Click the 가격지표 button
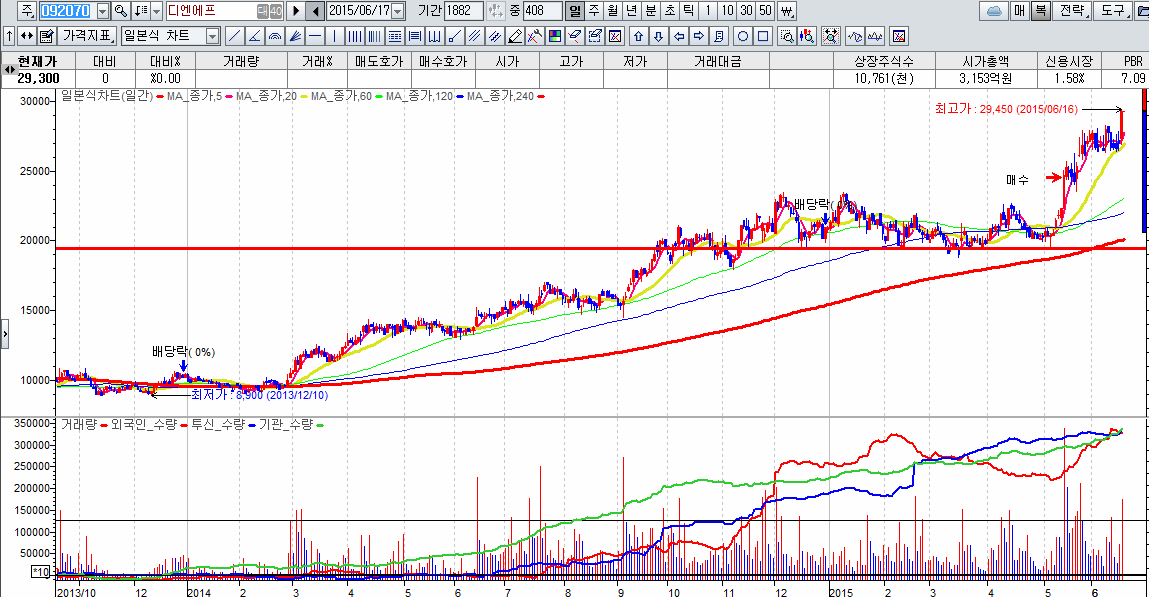The height and width of the screenshot is (597, 1149). pos(87,36)
